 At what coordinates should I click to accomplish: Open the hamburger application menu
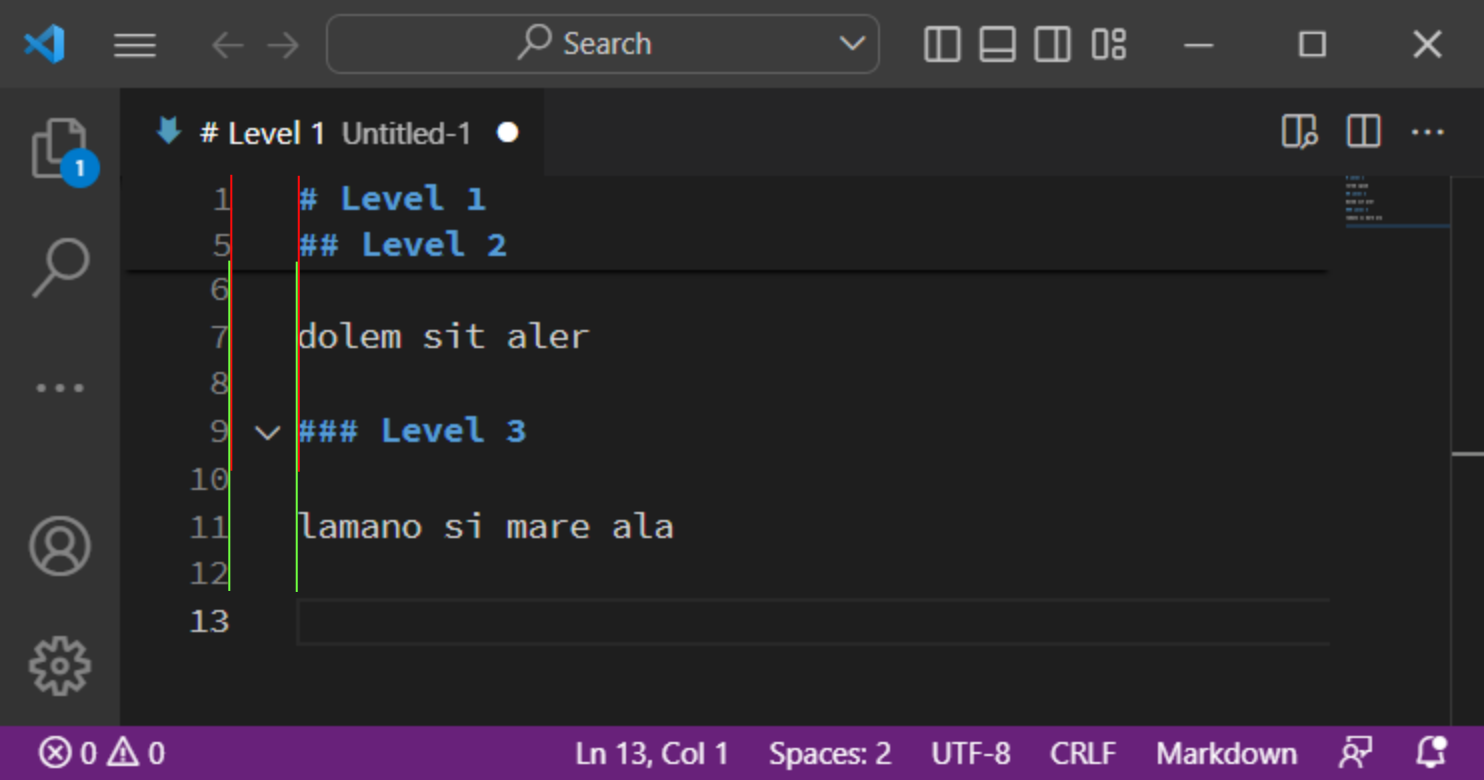pos(135,44)
